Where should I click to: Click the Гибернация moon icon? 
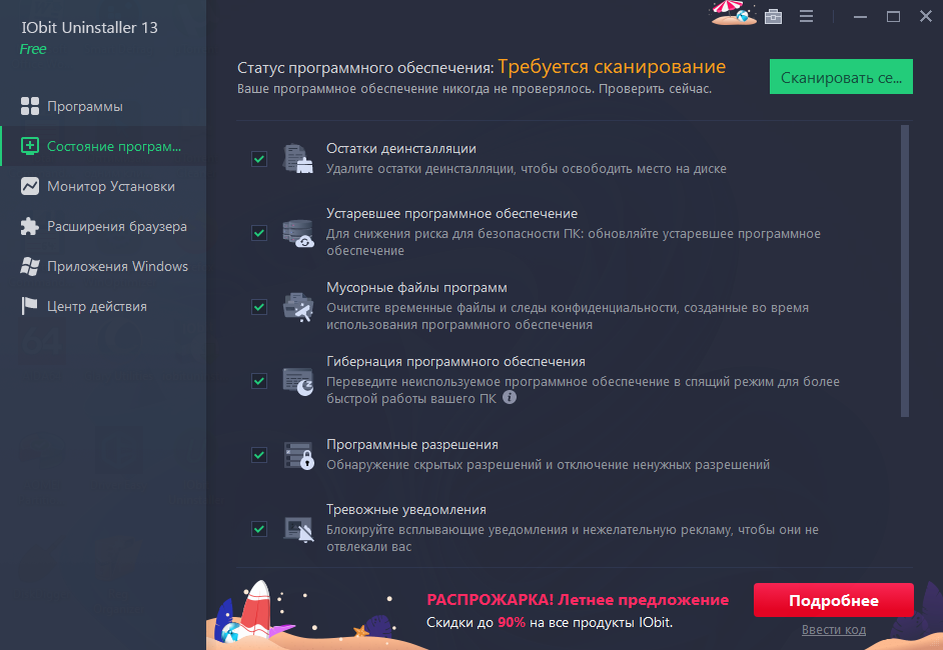point(298,381)
